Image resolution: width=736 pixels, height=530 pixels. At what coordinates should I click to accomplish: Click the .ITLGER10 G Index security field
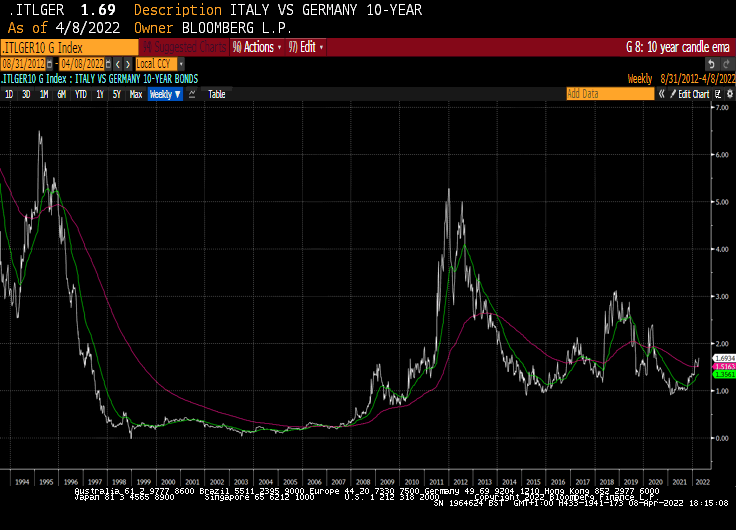click(69, 47)
